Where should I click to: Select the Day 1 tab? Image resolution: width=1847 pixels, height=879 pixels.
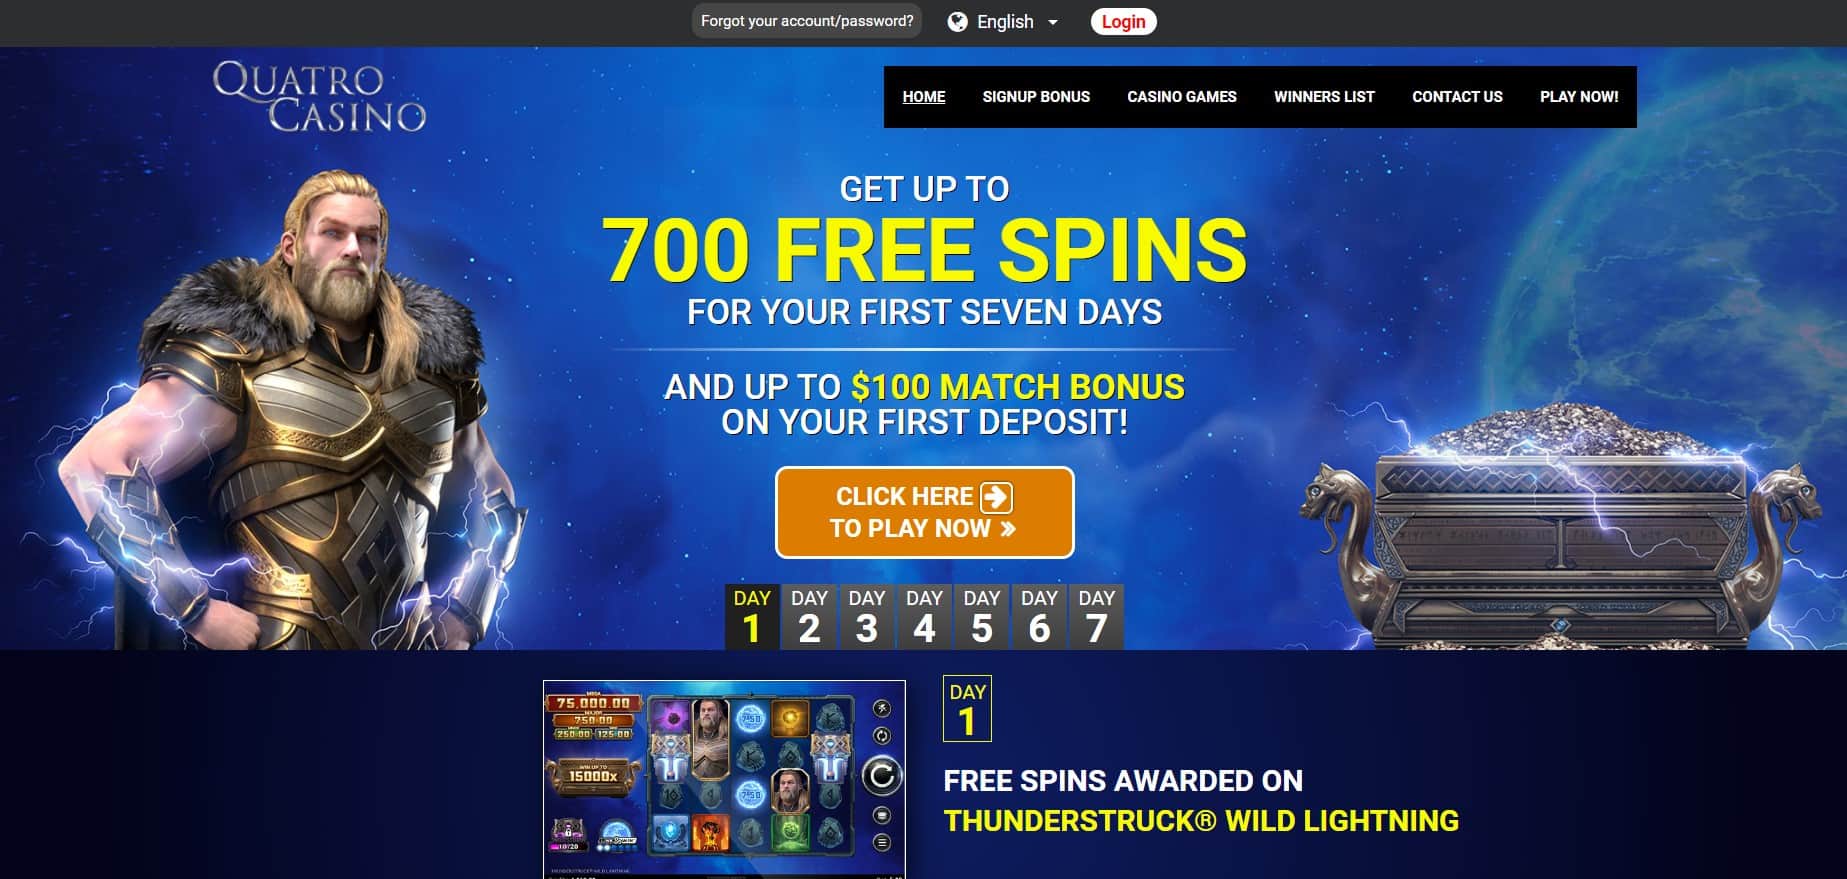[752, 617]
